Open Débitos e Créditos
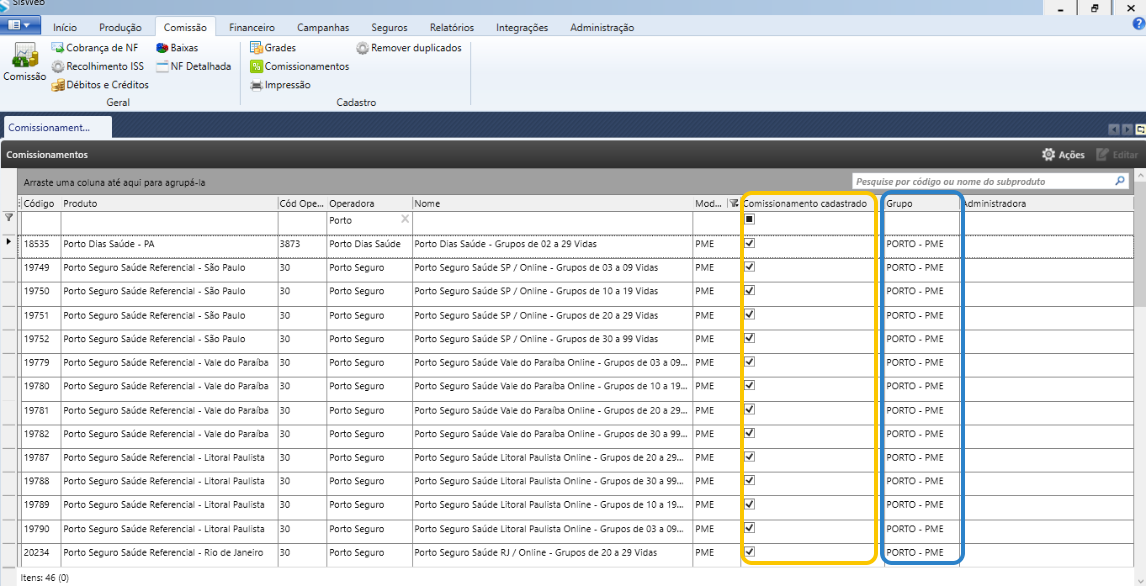Viewport: 1146px width, 586px height. pyautogui.click(x=99, y=85)
